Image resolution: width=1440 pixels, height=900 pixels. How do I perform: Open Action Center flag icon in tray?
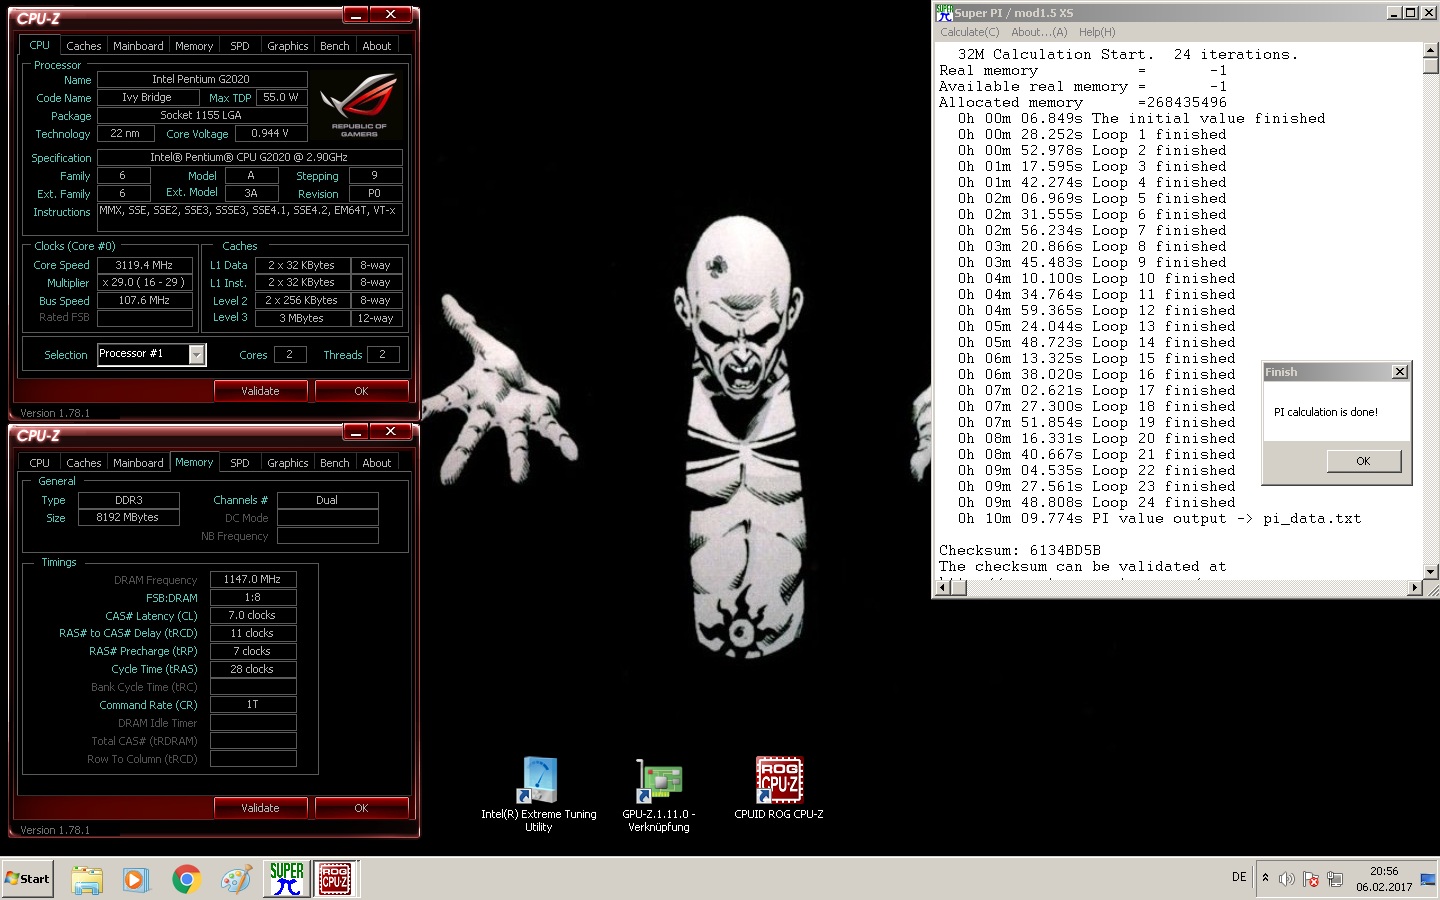tap(1311, 879)
